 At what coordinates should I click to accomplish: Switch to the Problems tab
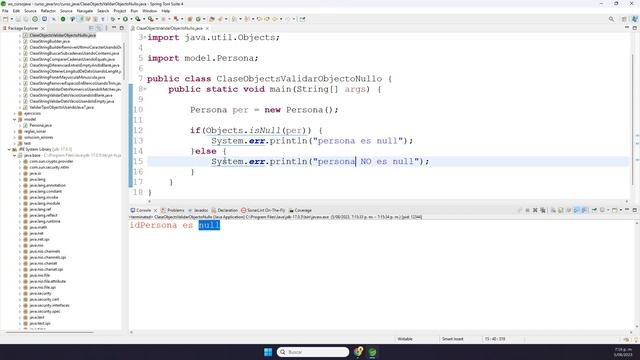point(173,210)
